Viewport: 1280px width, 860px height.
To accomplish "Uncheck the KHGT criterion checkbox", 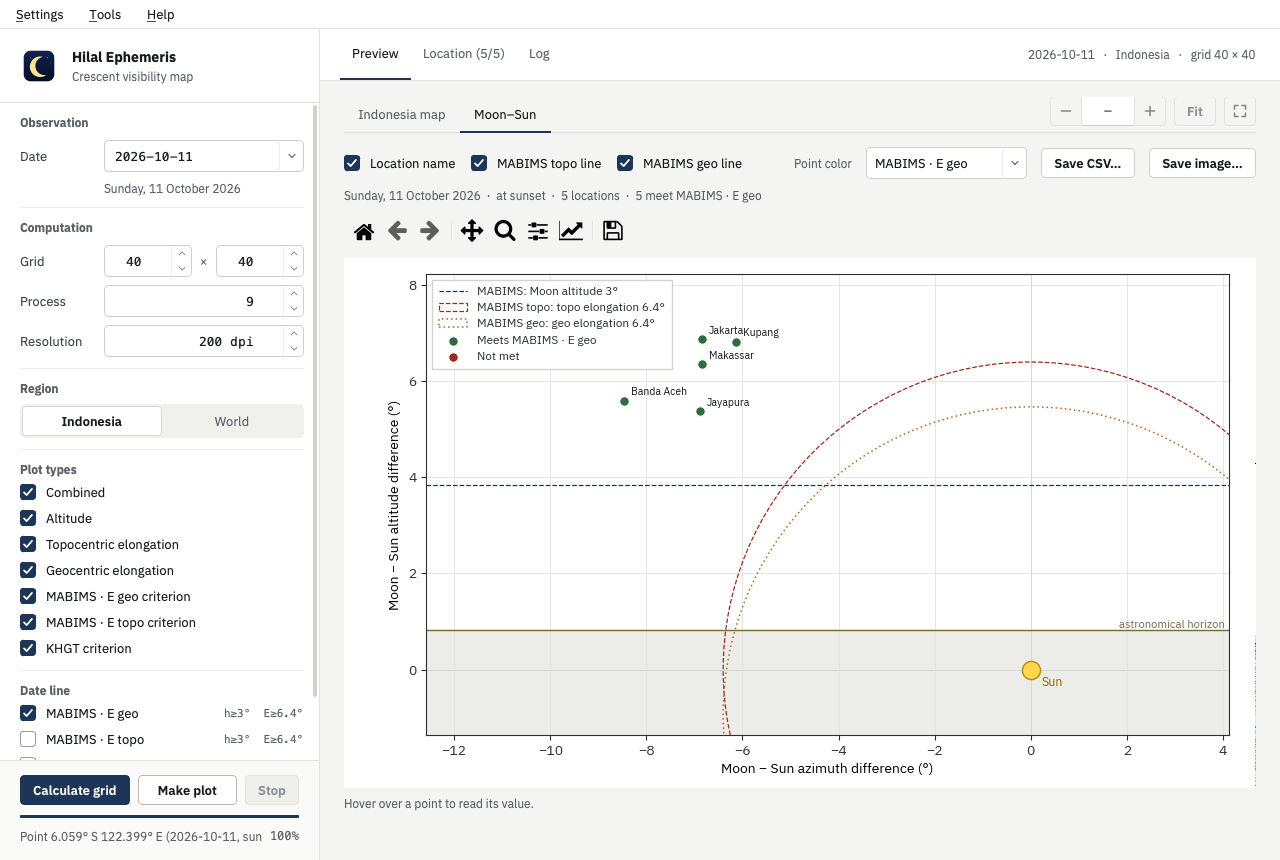I will pyautogui.click(x=28, y=648).
